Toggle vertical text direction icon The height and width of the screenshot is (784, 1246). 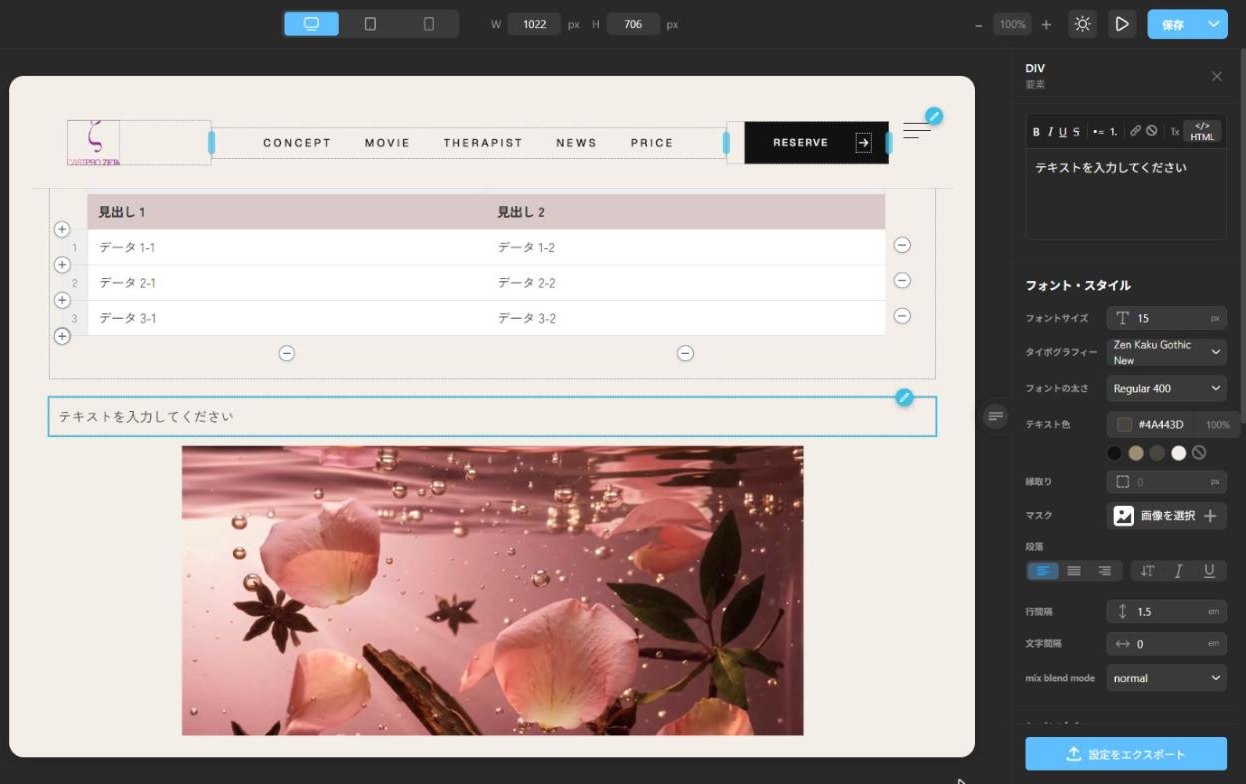(x=1147, y=571)
